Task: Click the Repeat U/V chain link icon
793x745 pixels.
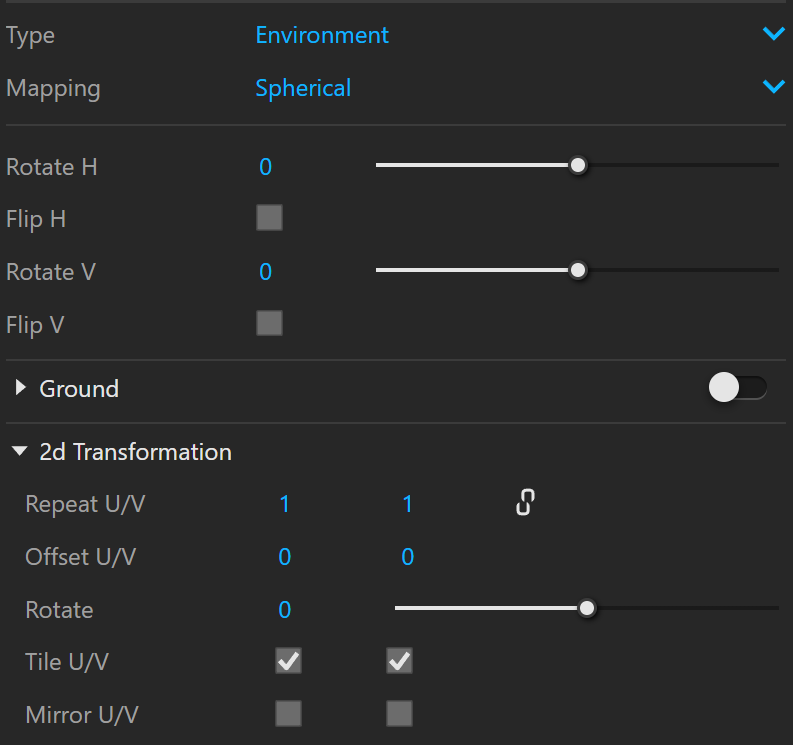Action: coord(525,502)
